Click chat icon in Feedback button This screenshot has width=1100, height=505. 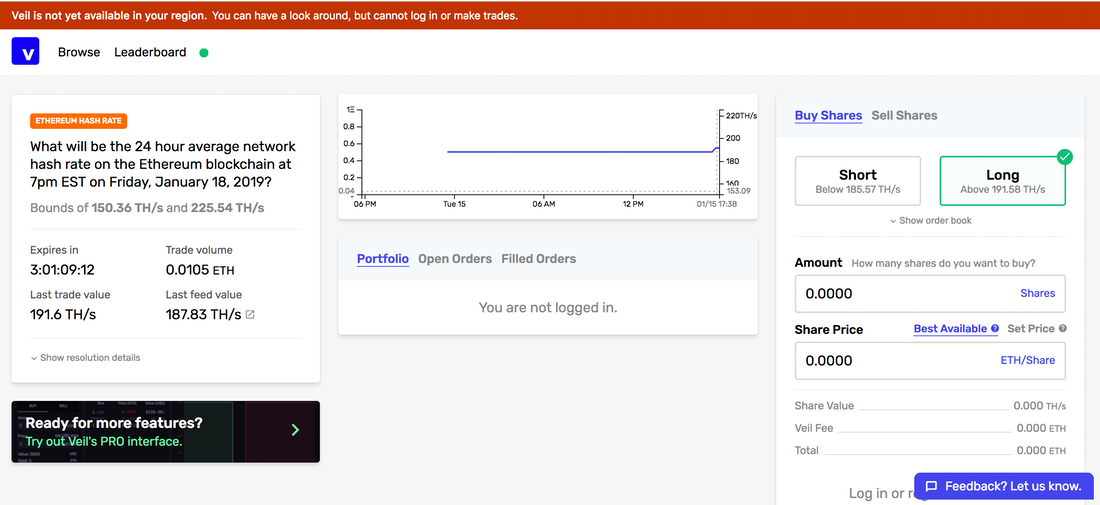click(931, 486)
